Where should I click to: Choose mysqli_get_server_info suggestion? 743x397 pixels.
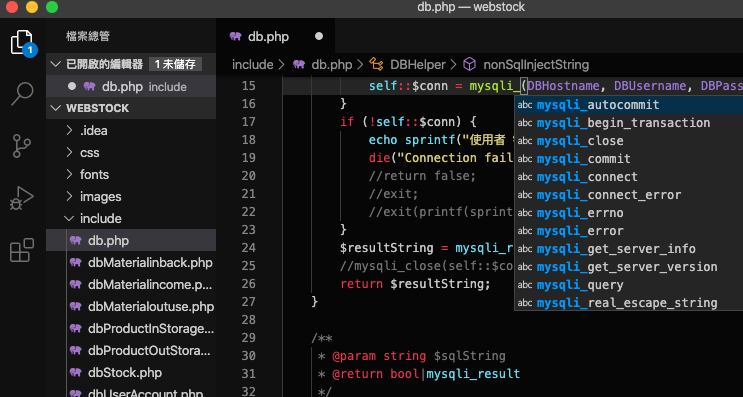[629, 249]
